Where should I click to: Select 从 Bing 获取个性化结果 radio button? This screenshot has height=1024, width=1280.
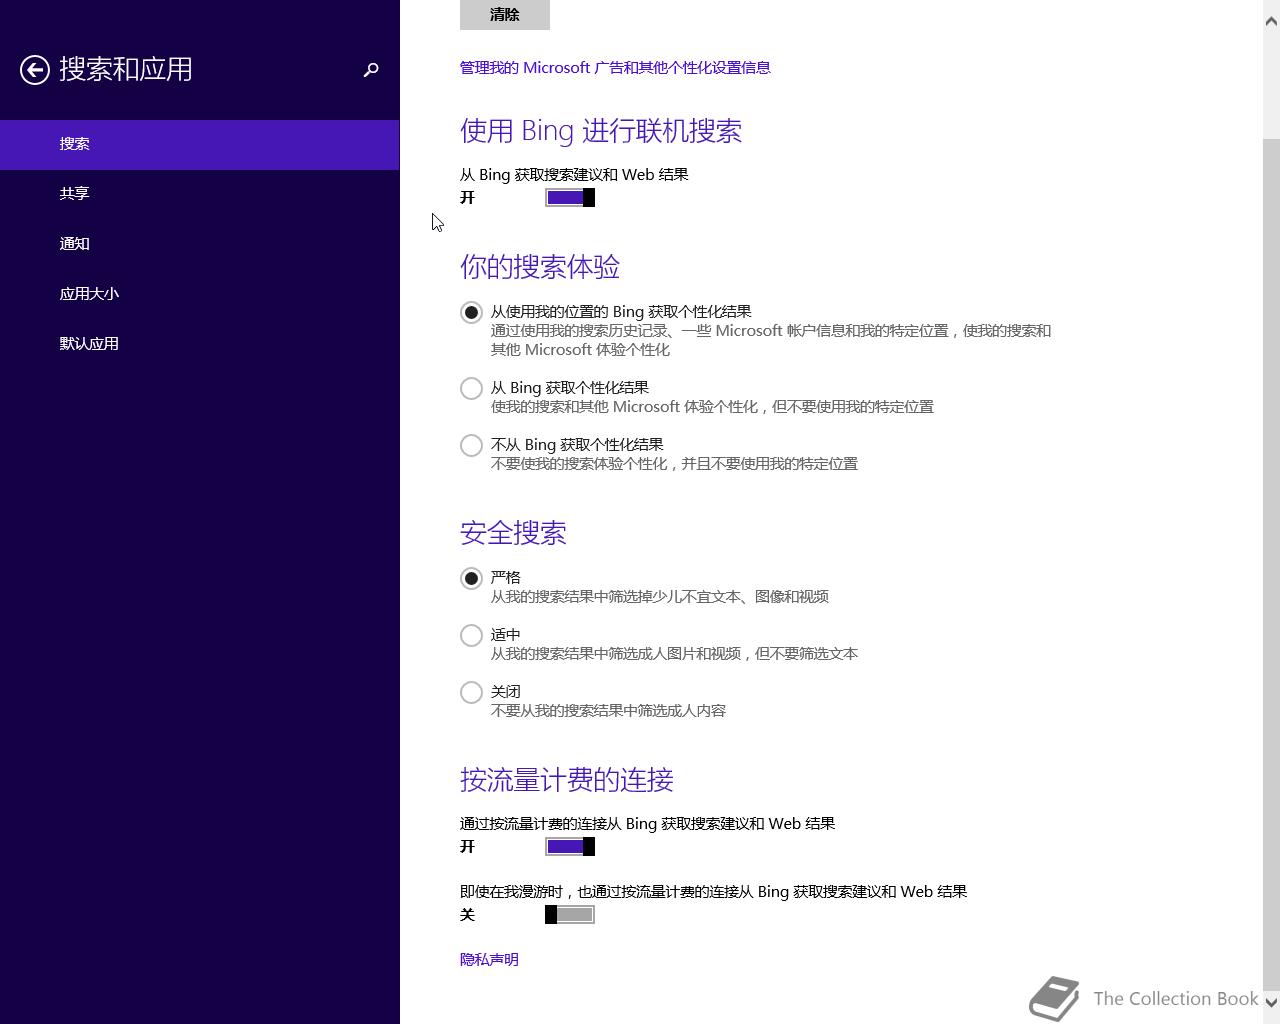[x=471, y=388]
